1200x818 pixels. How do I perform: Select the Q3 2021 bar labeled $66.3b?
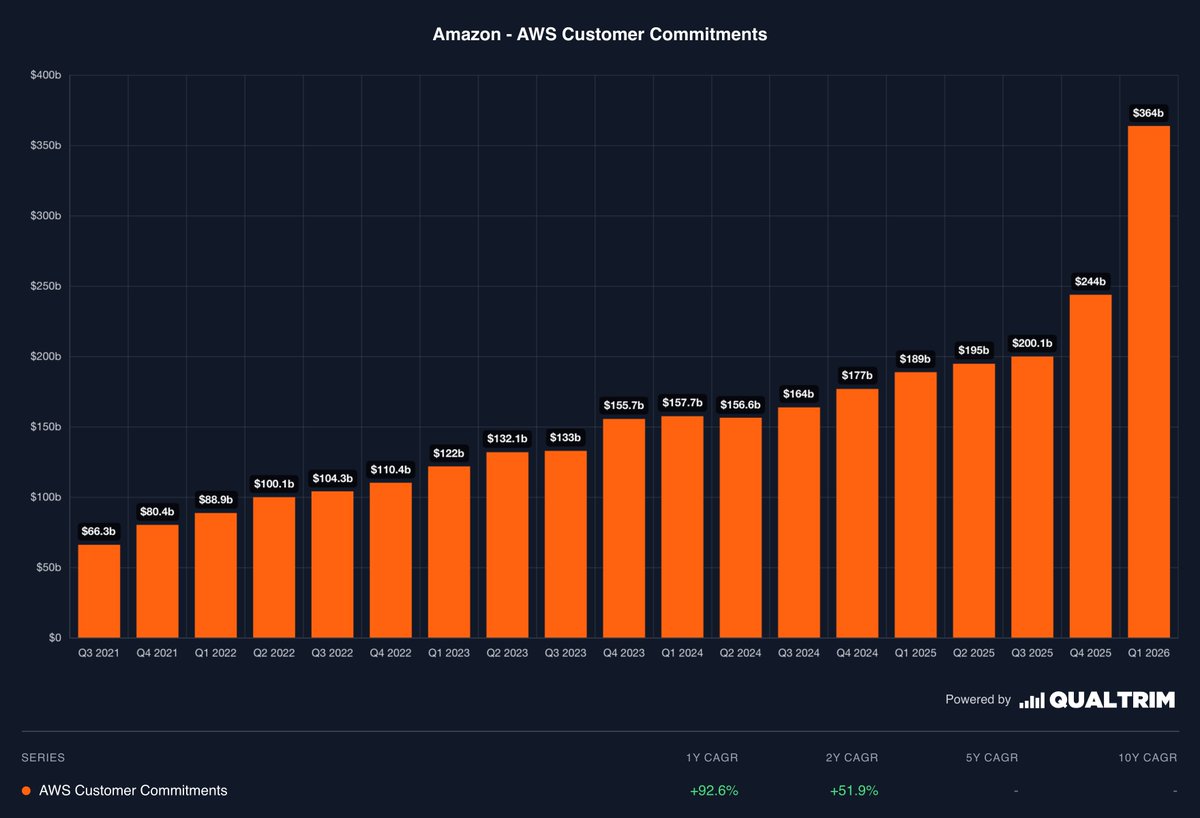pyautogui.click(x=99, y=591)
